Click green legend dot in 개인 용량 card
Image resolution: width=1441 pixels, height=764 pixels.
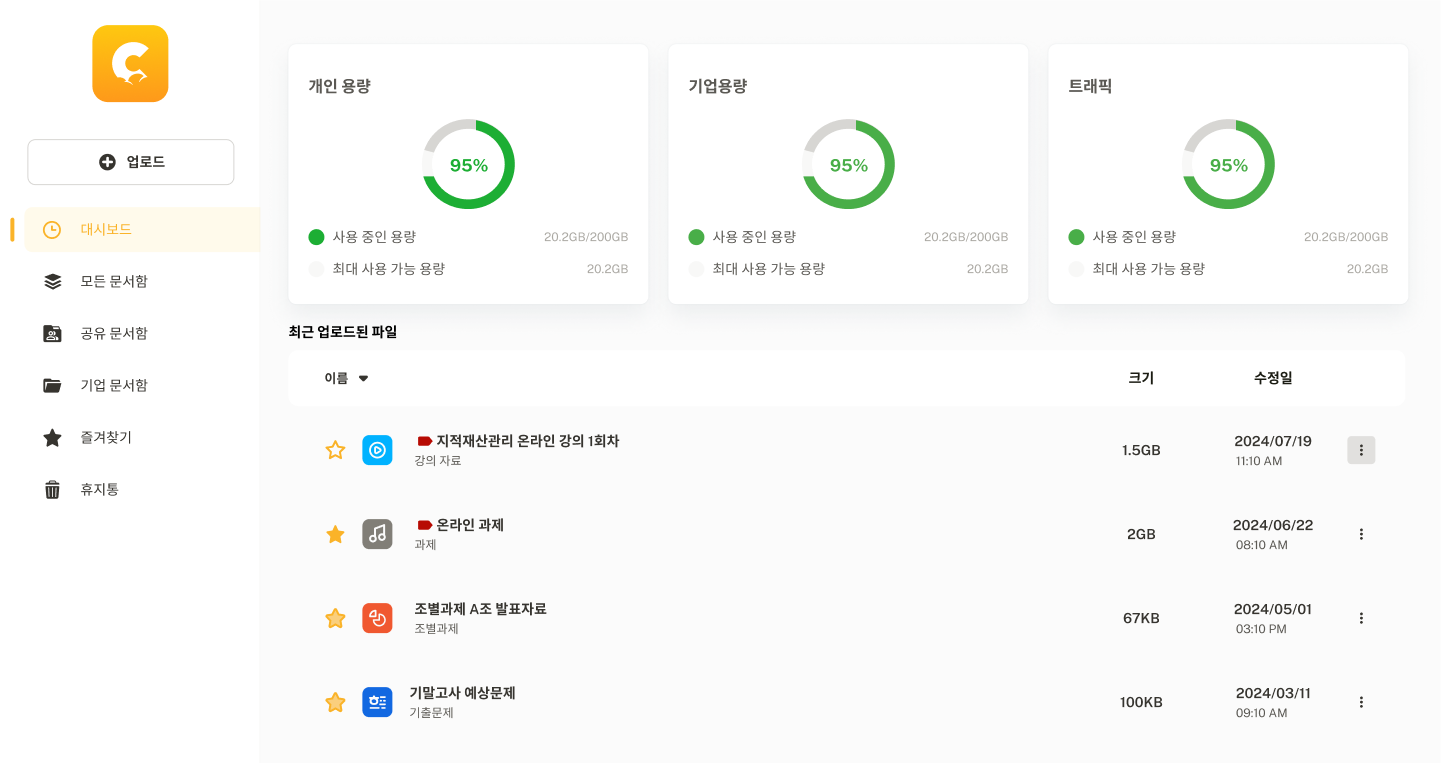317,237
